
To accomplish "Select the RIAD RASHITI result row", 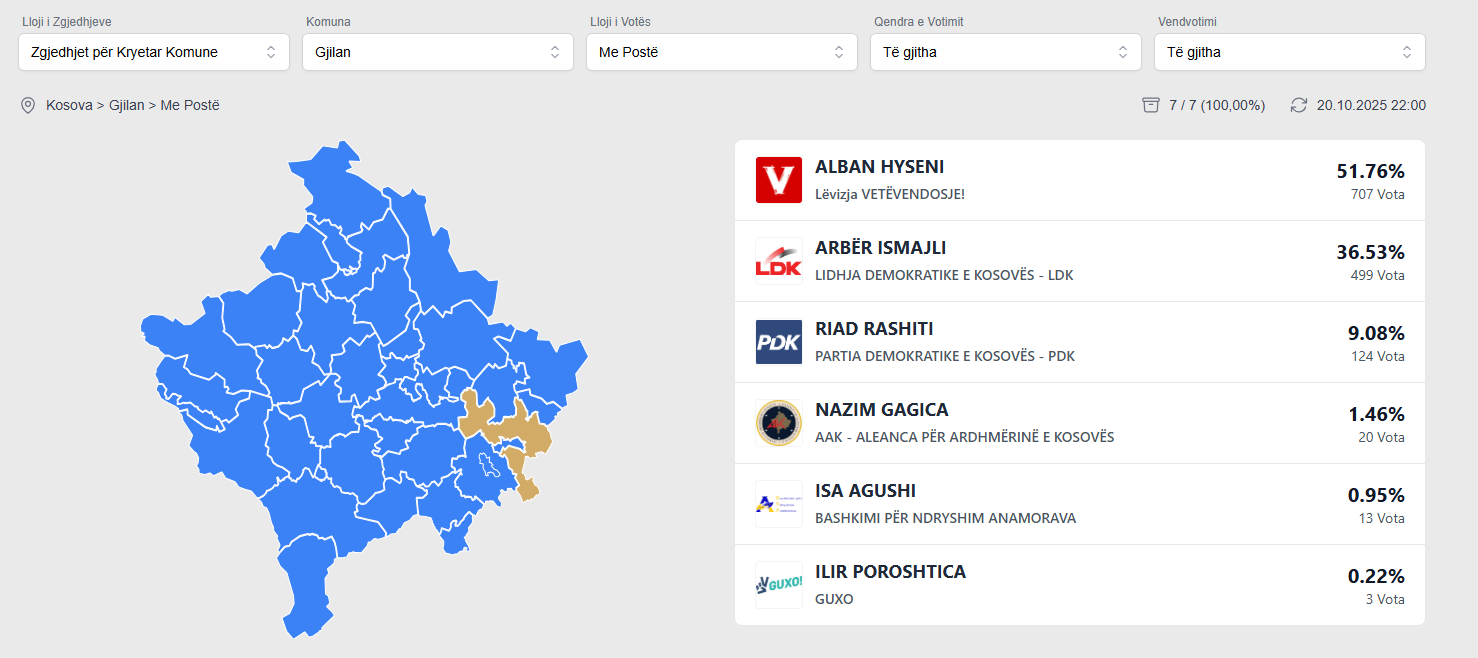I will [1080, 342].
